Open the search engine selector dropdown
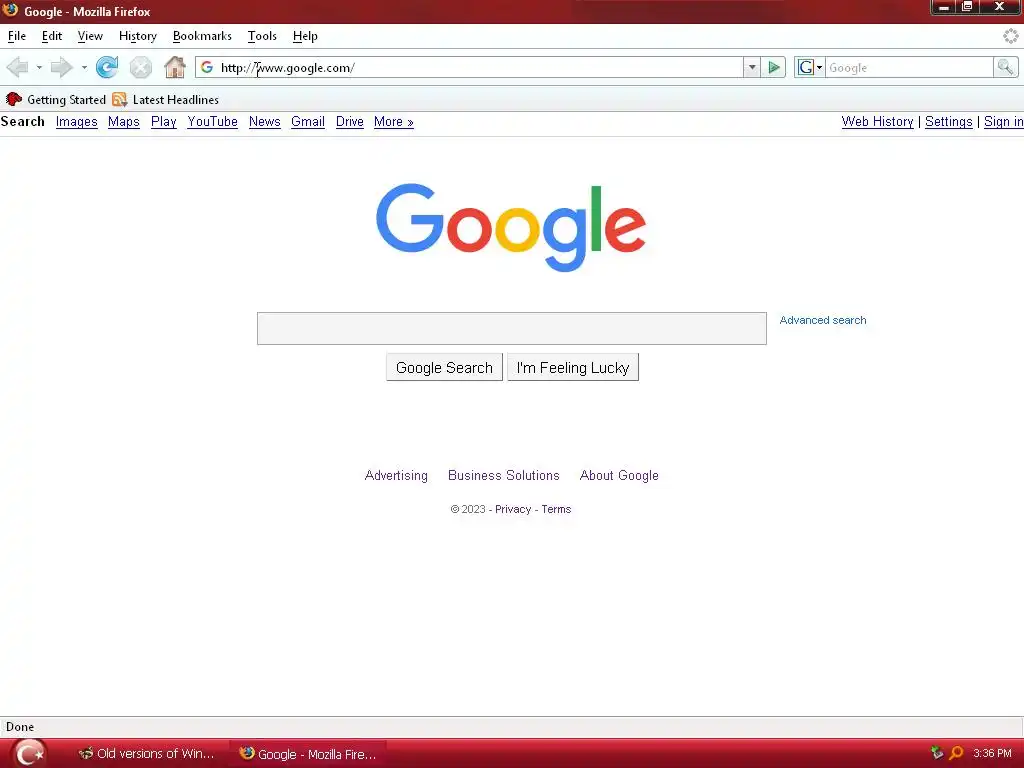The width and height of the screenshot is (1024, 768). [x=810, y=67]
